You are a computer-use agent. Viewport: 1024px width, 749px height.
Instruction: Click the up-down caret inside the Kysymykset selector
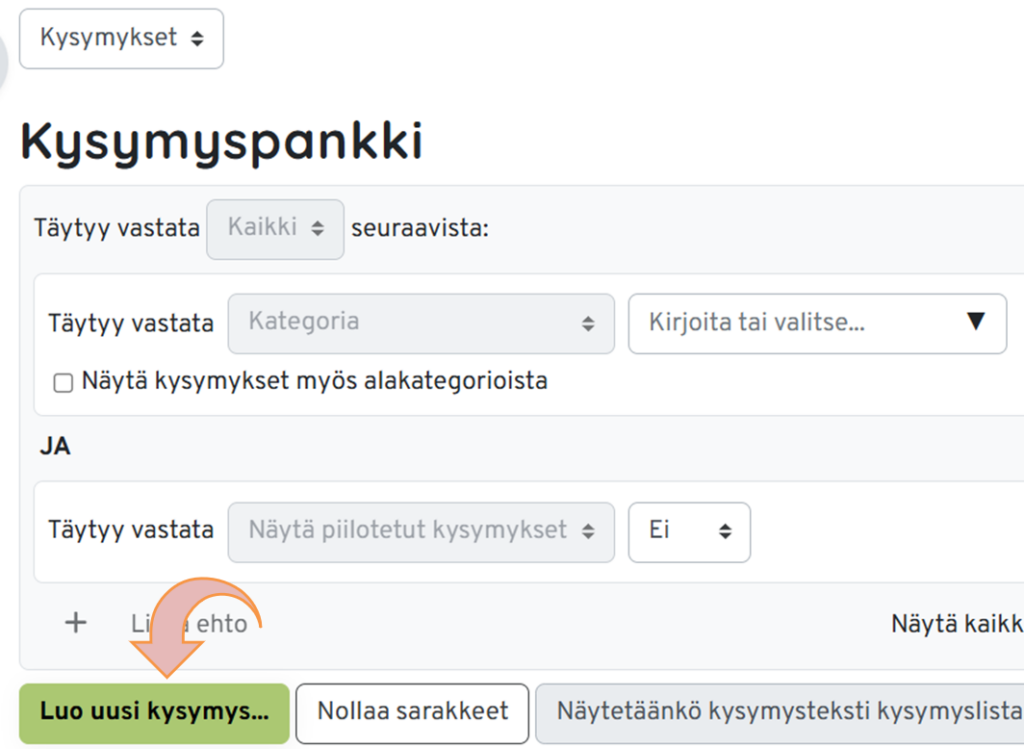pos(197,38)
